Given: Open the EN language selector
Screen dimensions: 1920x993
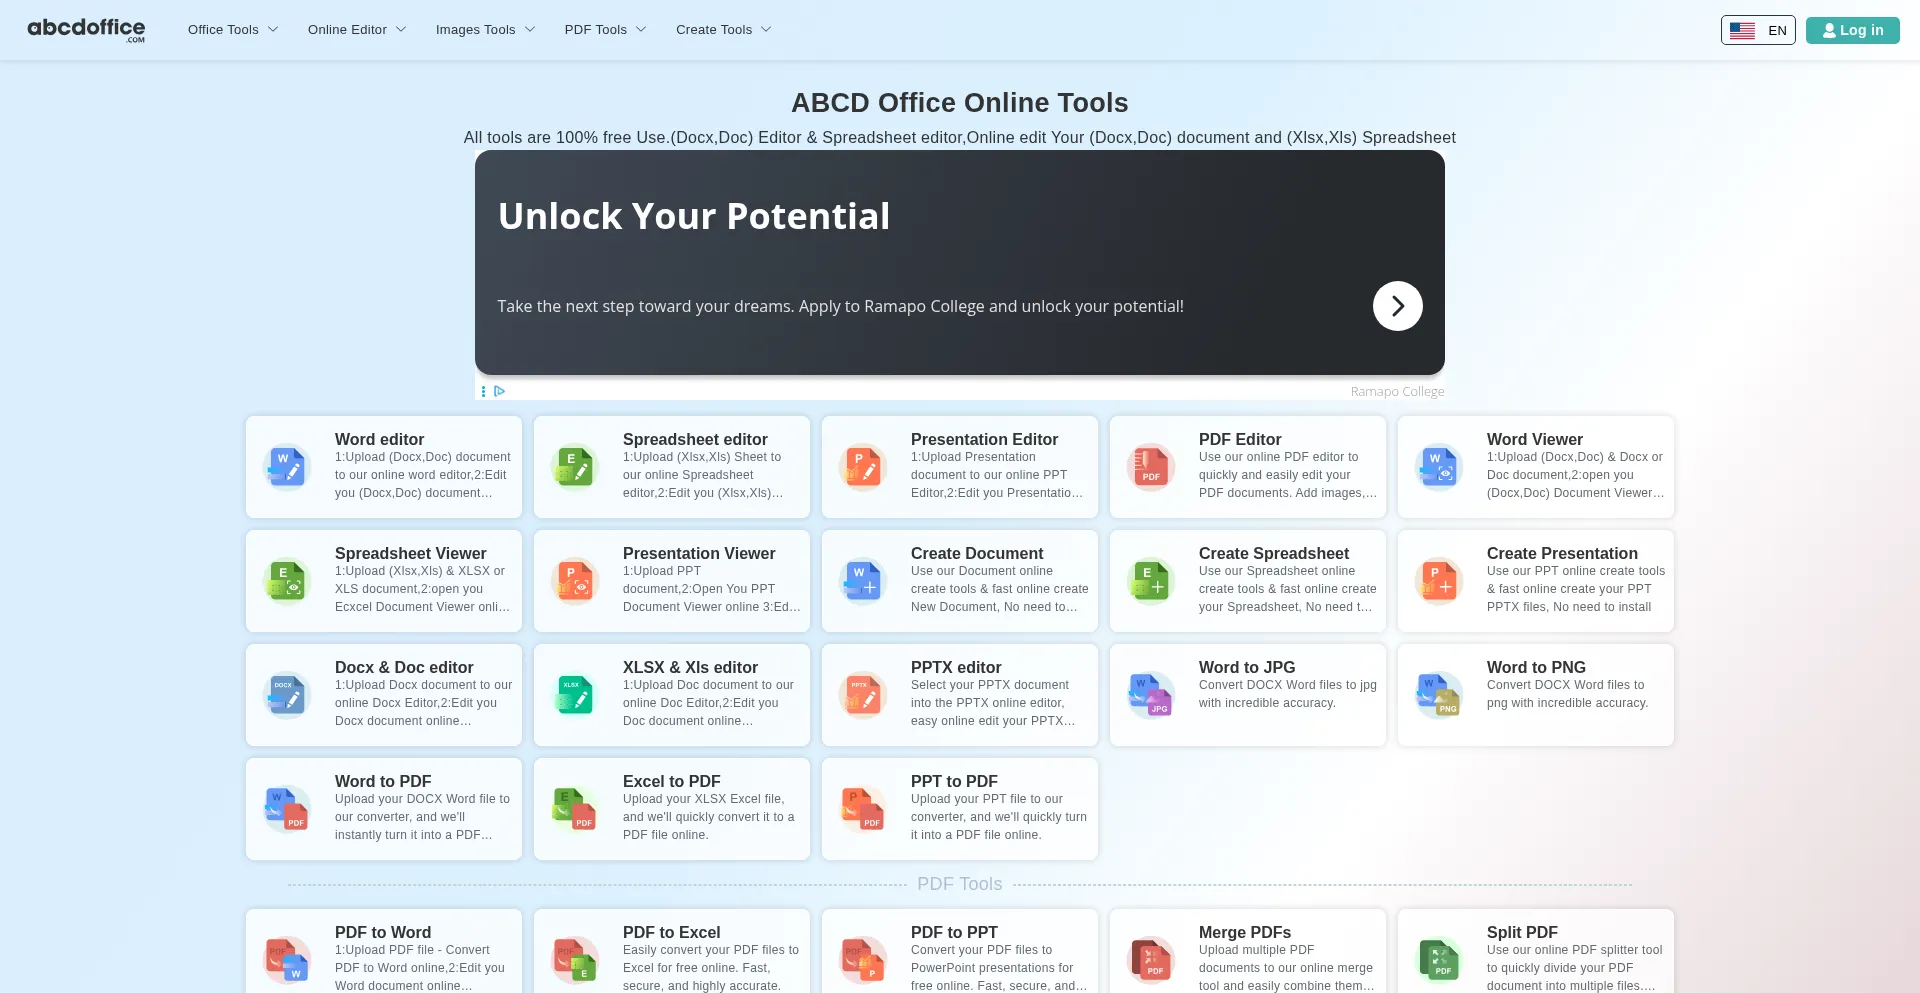Looking at the screenshot, I should tap(1757, 30).
